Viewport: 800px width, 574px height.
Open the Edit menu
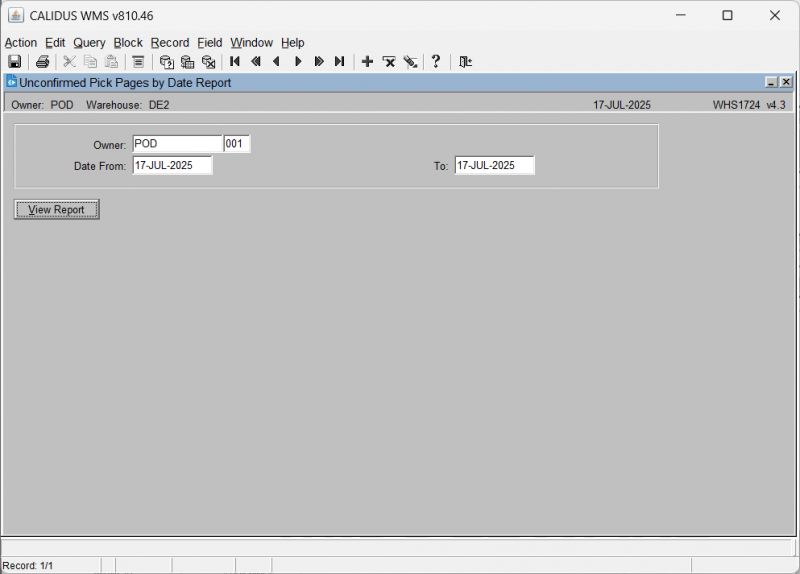coord(55,43)
